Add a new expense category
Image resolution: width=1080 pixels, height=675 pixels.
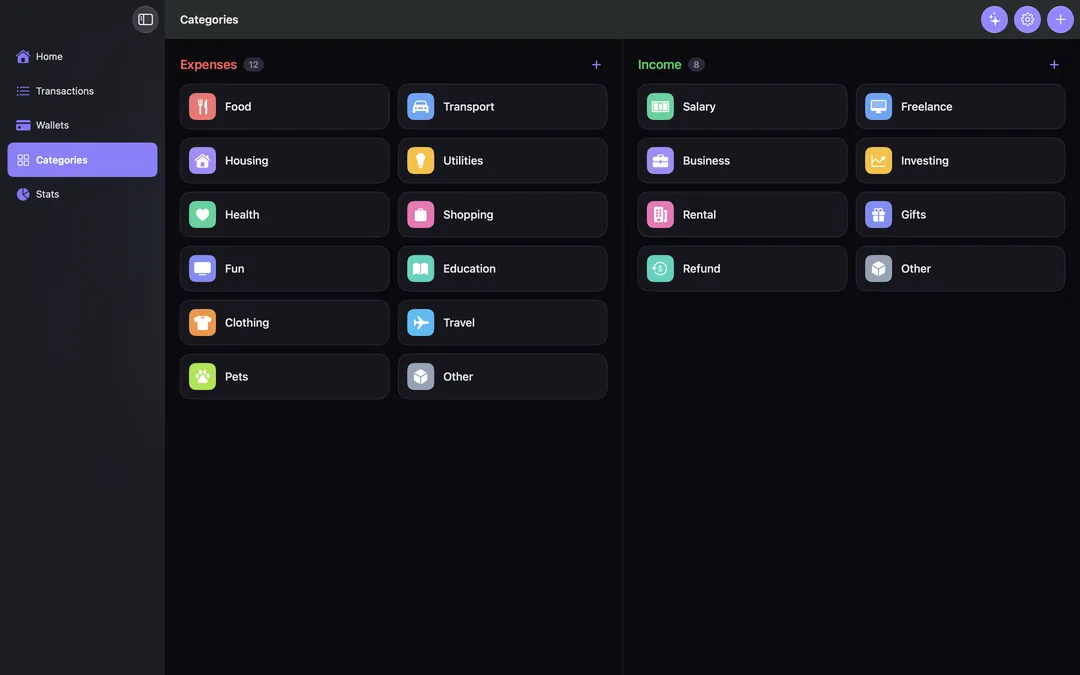(596, 65)
